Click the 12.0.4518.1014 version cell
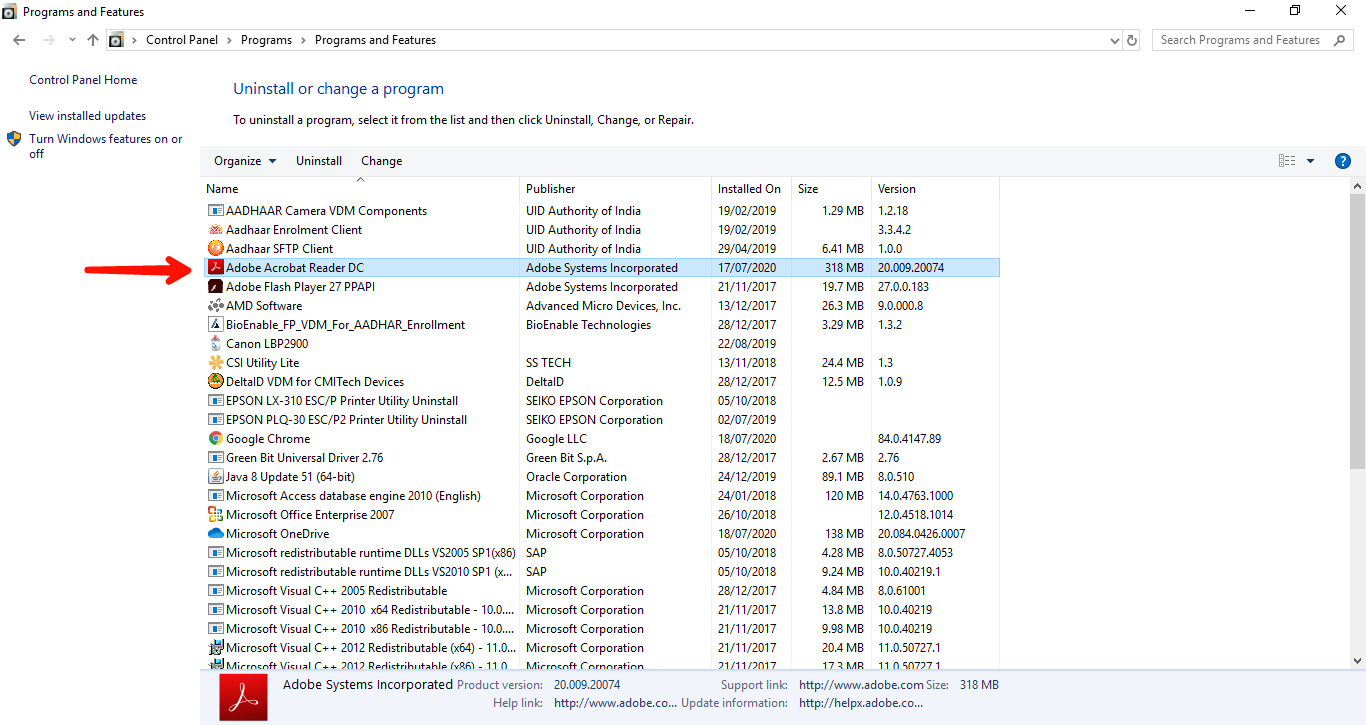Screen dimensions: 1366x725 click(x=915, y=515)
